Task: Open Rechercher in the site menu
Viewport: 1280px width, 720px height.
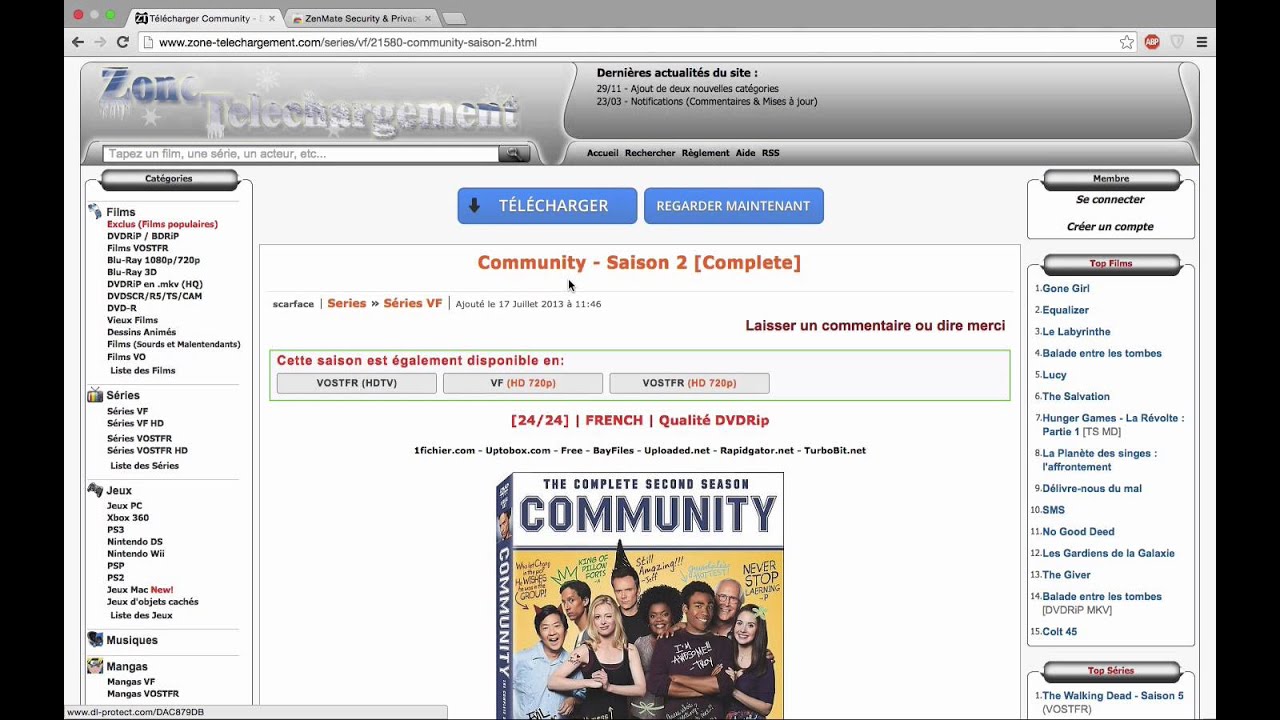Action: [x=650, y=153]
